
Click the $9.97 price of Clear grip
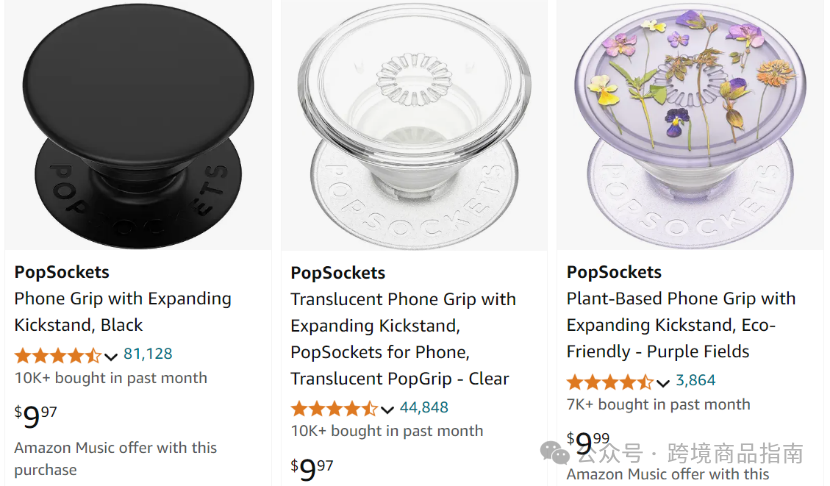[312, 469]
